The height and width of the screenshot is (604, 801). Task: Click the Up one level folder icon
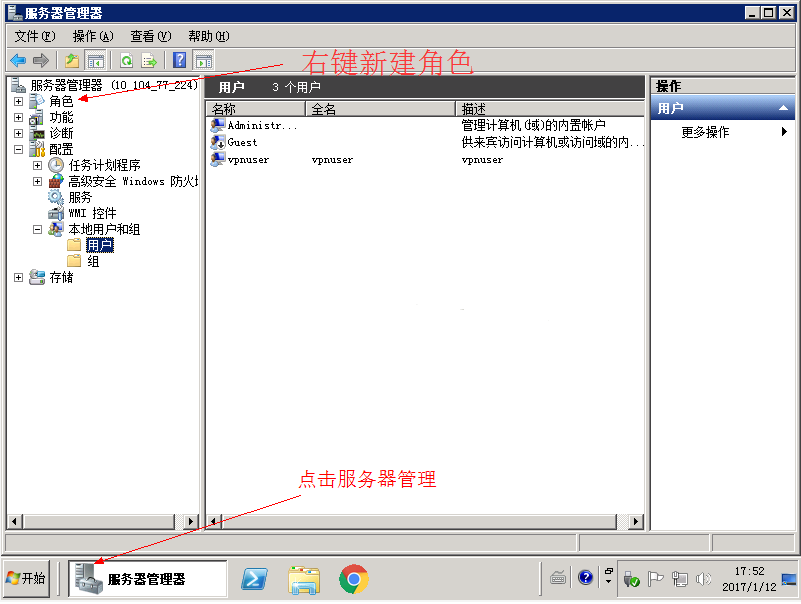(x=72, y=60)
